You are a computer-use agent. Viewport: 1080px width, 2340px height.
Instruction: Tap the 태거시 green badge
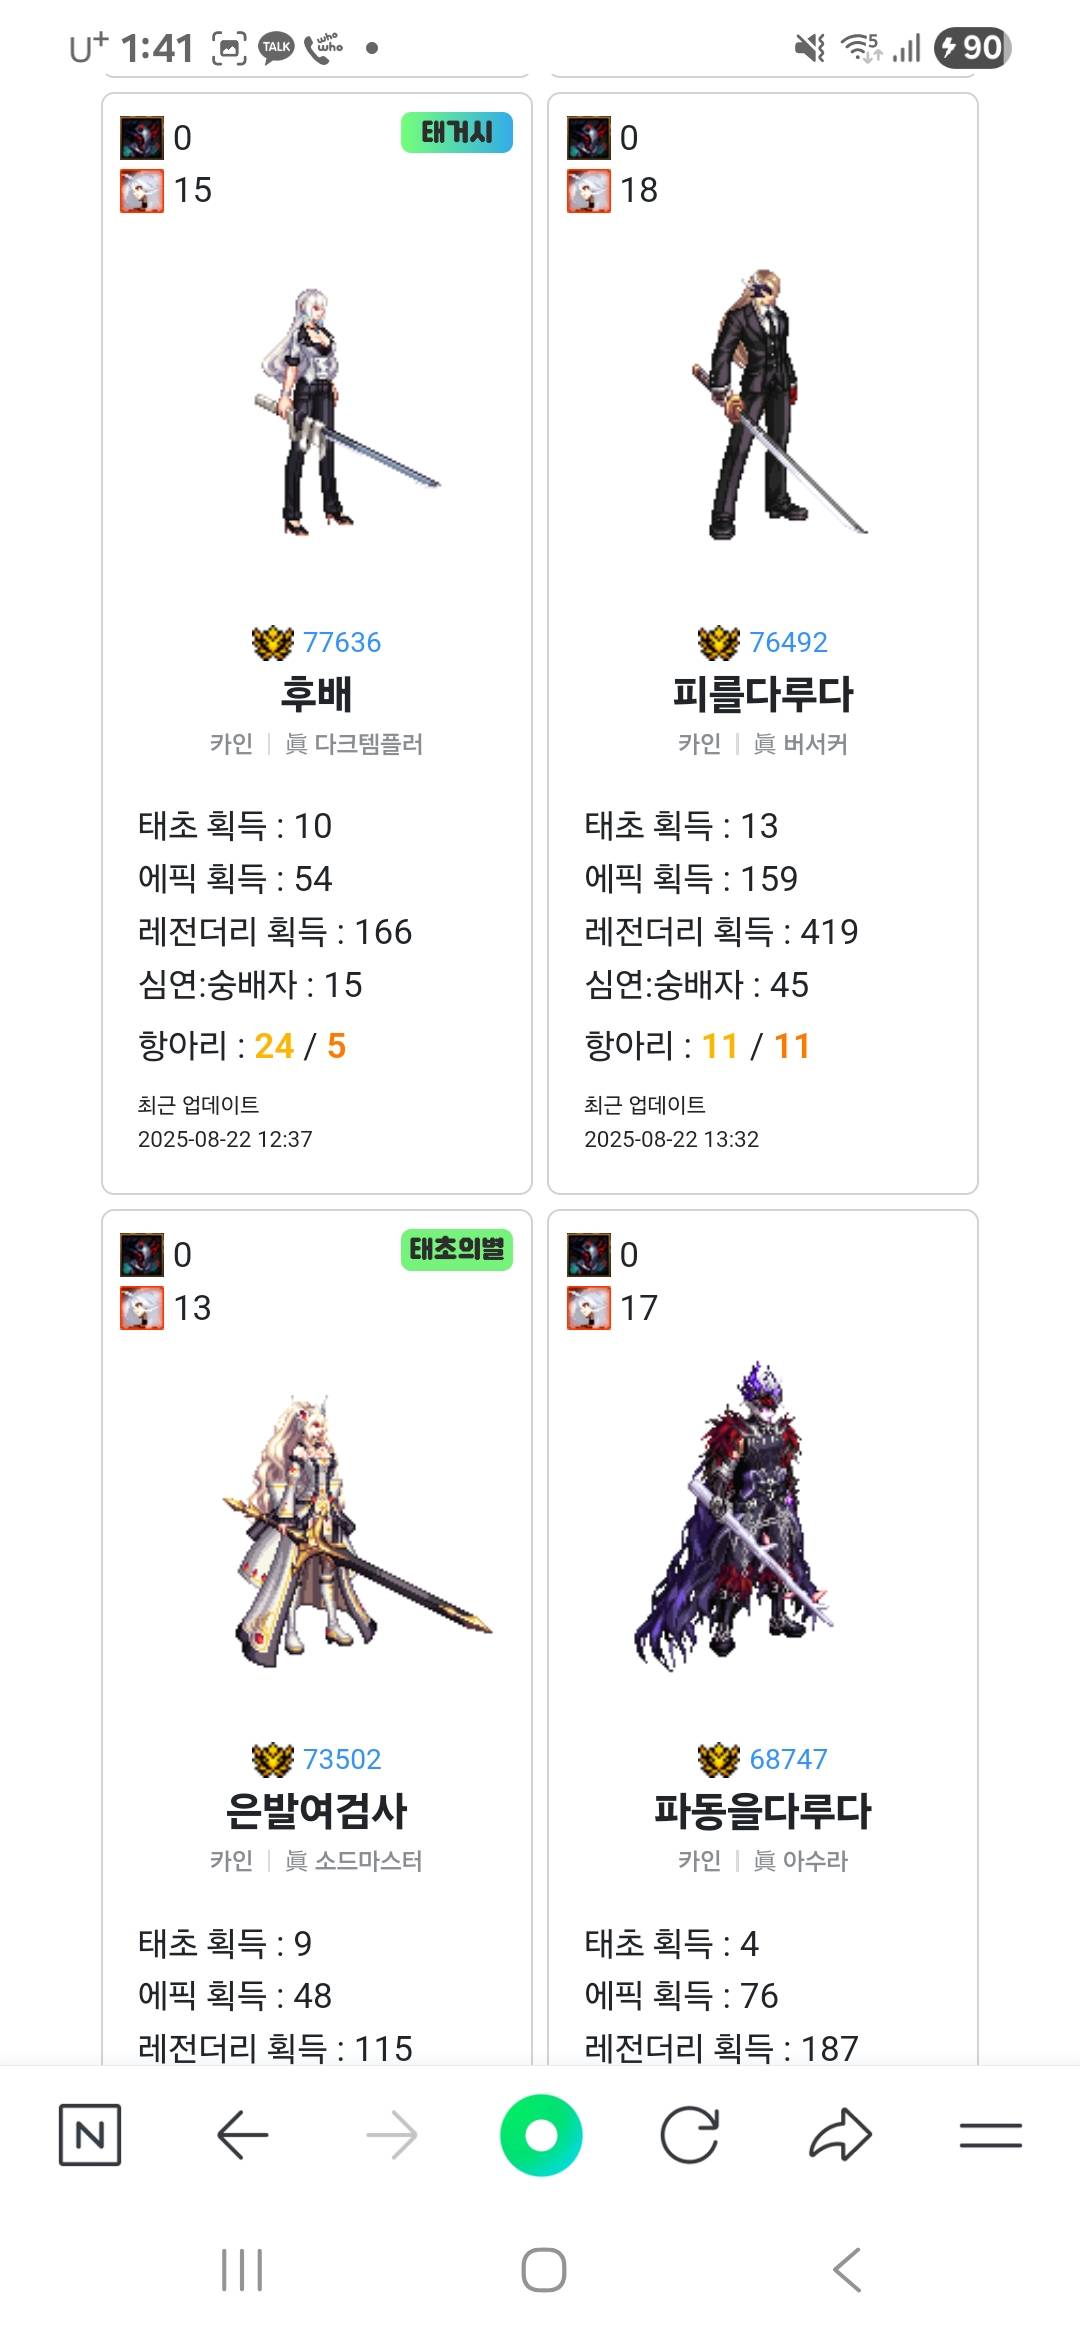click(x=457, y=133)
